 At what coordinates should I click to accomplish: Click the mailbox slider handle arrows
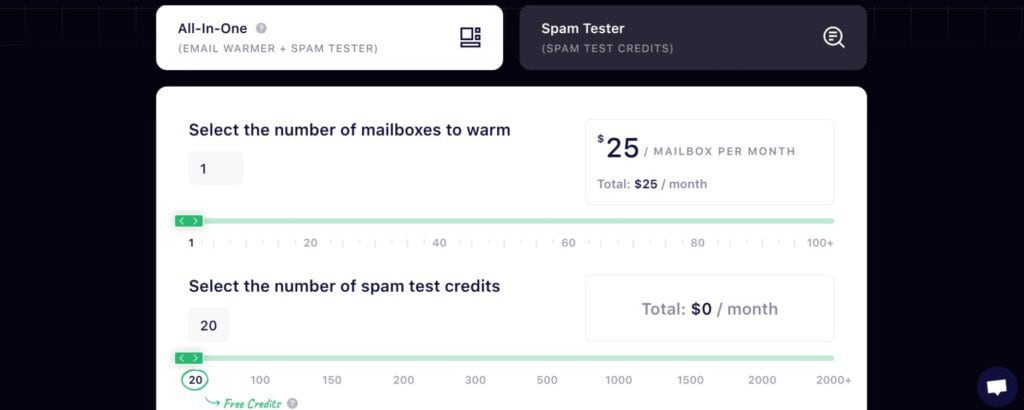(189, 221)
